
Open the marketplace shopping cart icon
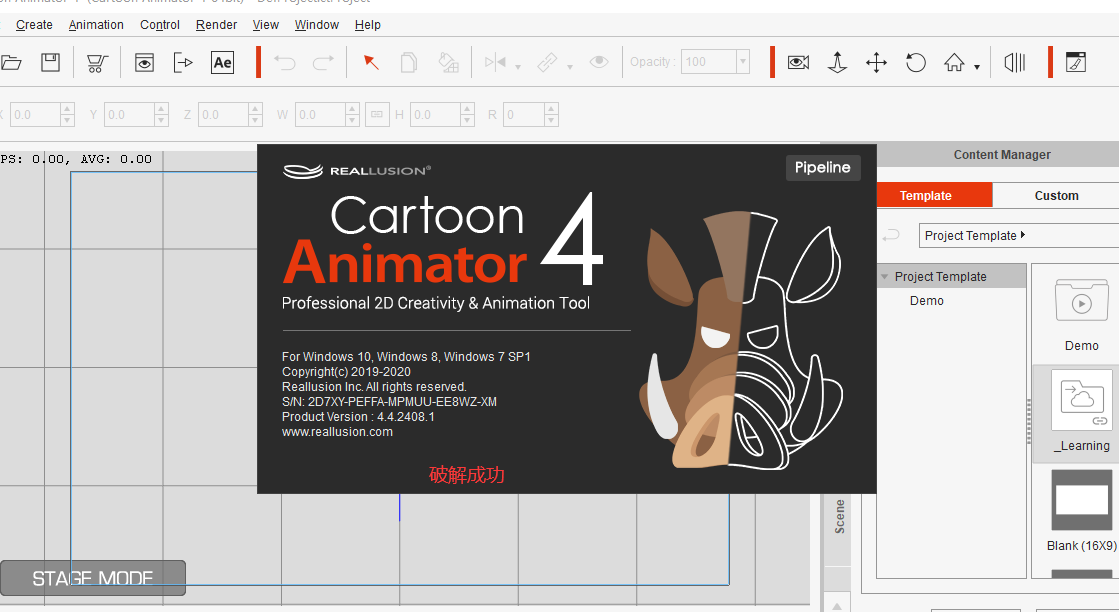point(97,63)
